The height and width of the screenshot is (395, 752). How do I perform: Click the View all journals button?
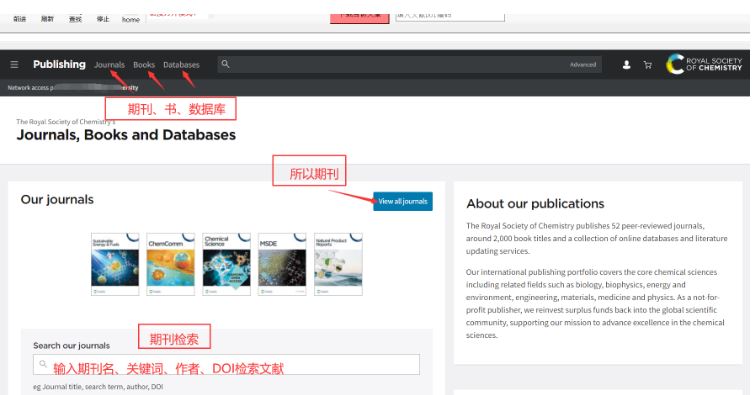403,201
